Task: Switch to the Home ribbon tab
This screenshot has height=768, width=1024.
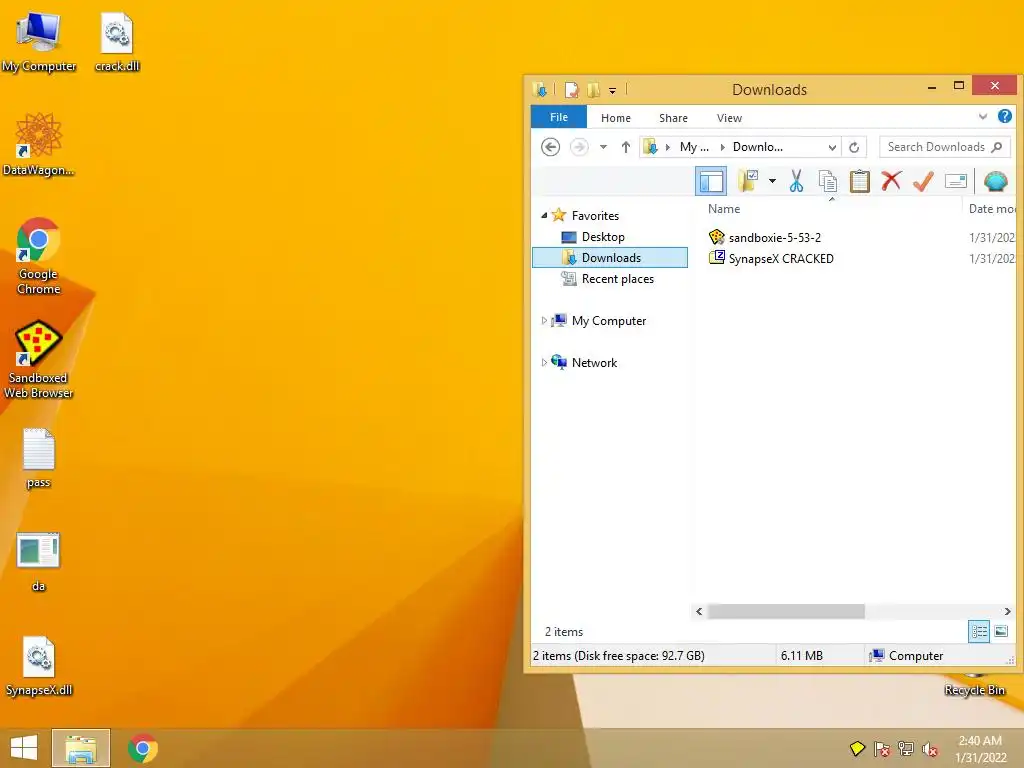Action: pyautogui.click(x=616, y=118)
